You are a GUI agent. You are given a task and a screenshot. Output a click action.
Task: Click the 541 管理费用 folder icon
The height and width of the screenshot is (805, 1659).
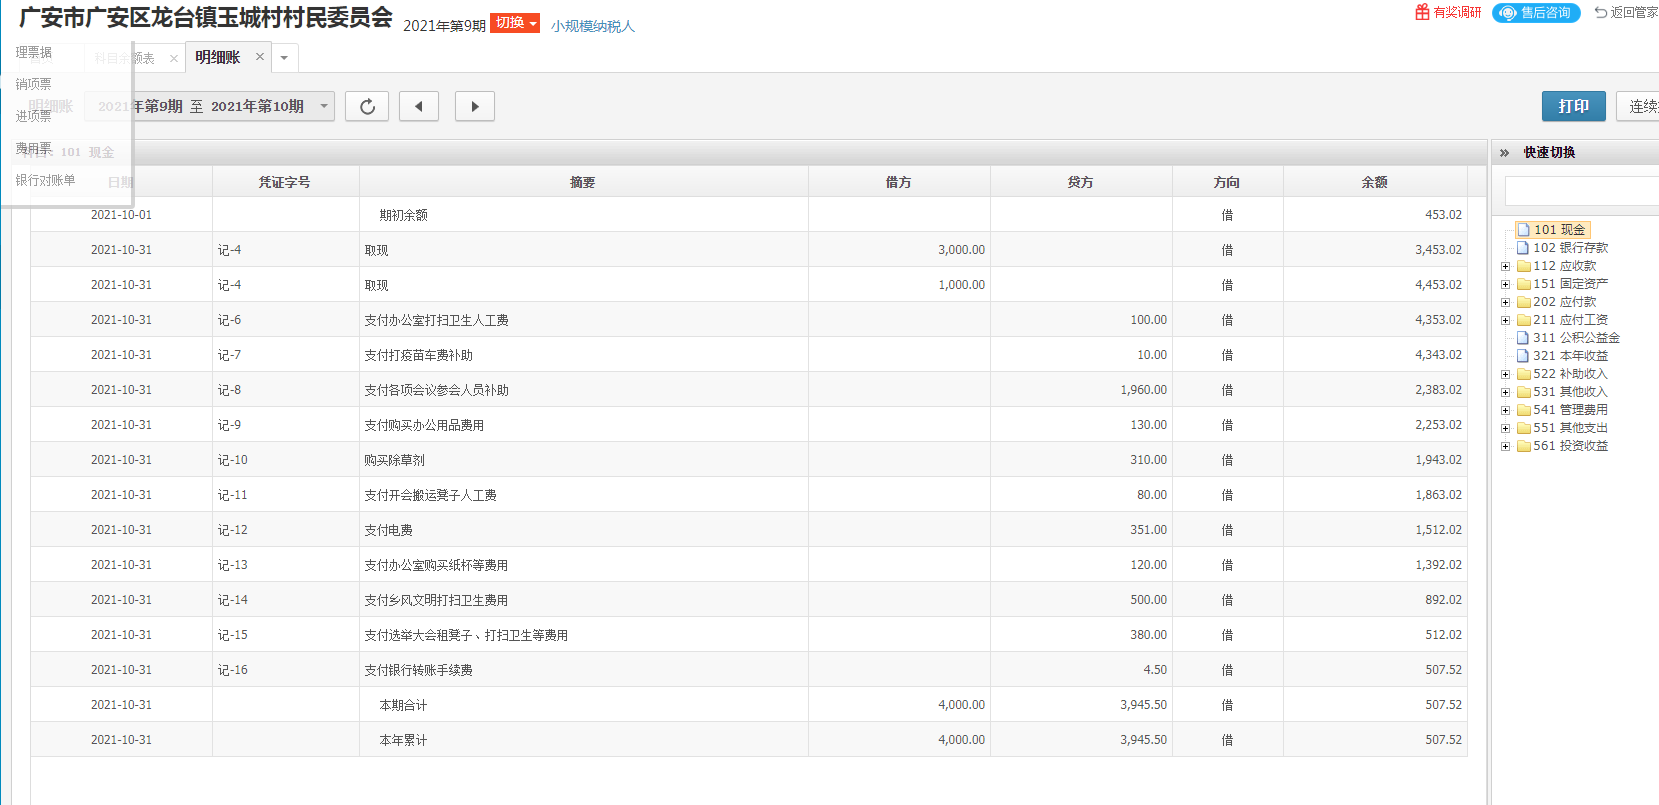(1524, 410)
